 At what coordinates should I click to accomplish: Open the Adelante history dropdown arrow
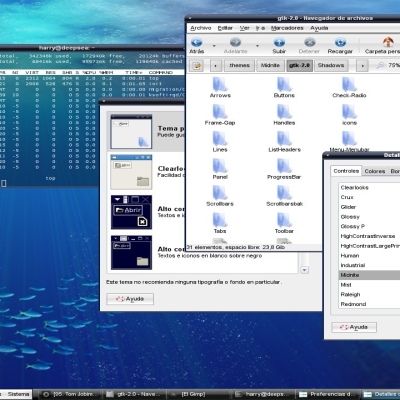click(257, 46)
